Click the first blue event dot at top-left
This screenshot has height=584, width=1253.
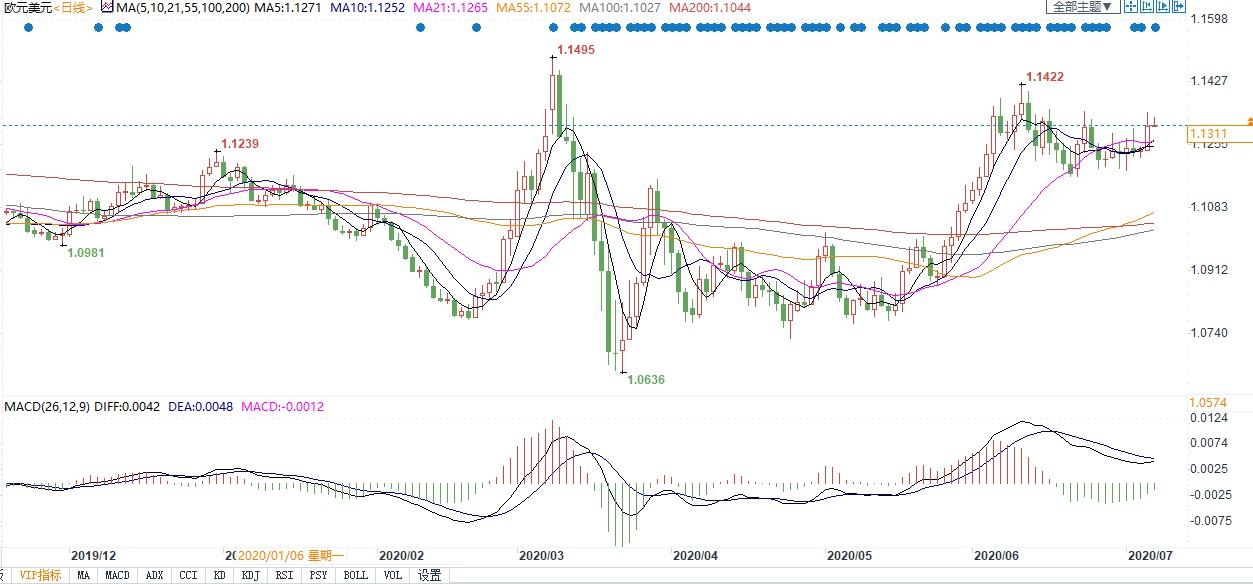point(28,27)
